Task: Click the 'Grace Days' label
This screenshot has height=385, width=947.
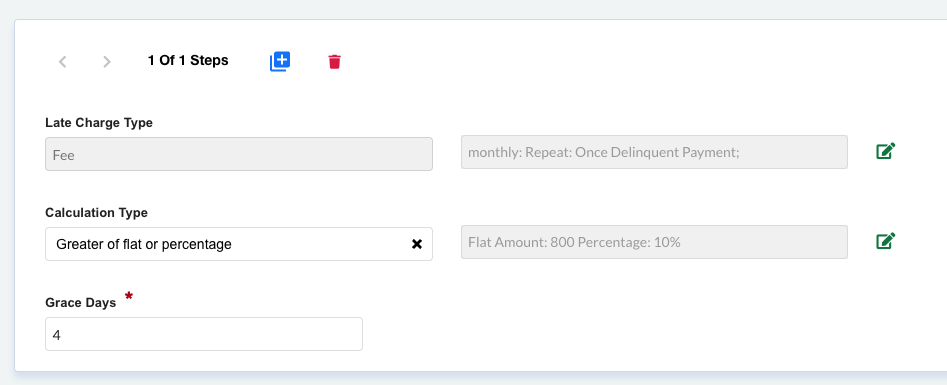Action: pyautogui.click(x=81, y=303)
